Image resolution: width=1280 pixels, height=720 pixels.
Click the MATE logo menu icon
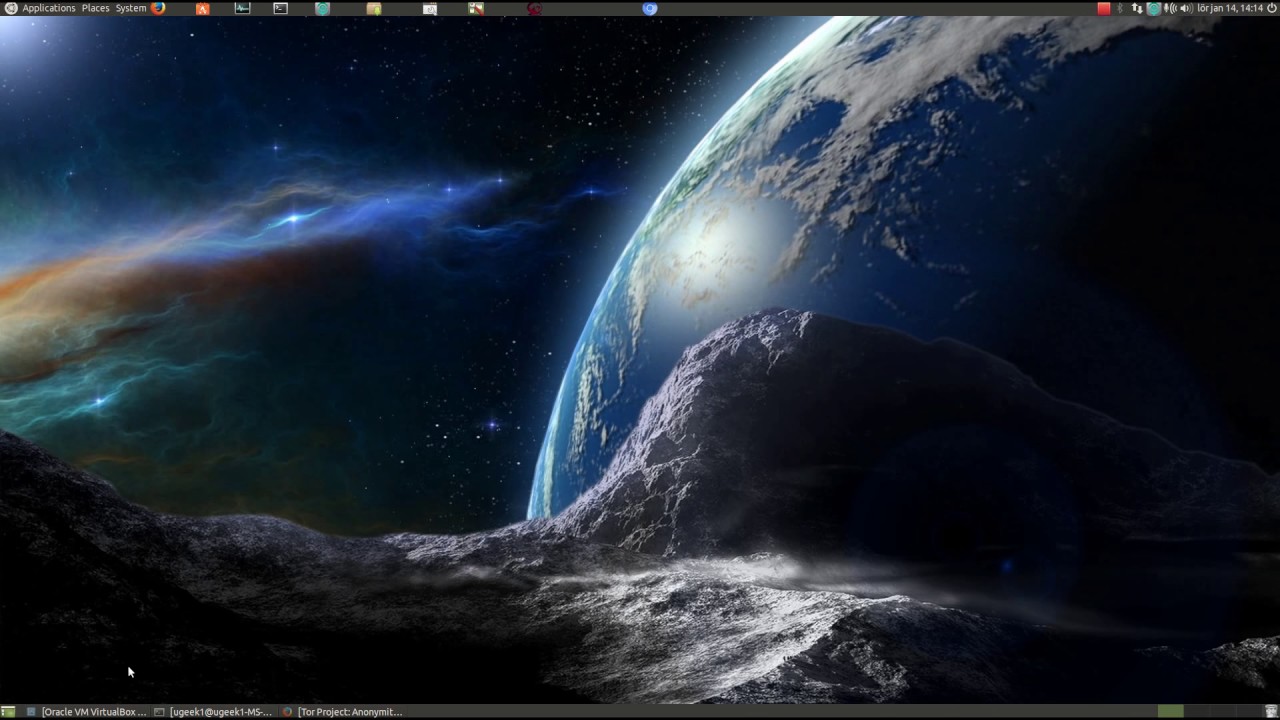tap(10, 8)
